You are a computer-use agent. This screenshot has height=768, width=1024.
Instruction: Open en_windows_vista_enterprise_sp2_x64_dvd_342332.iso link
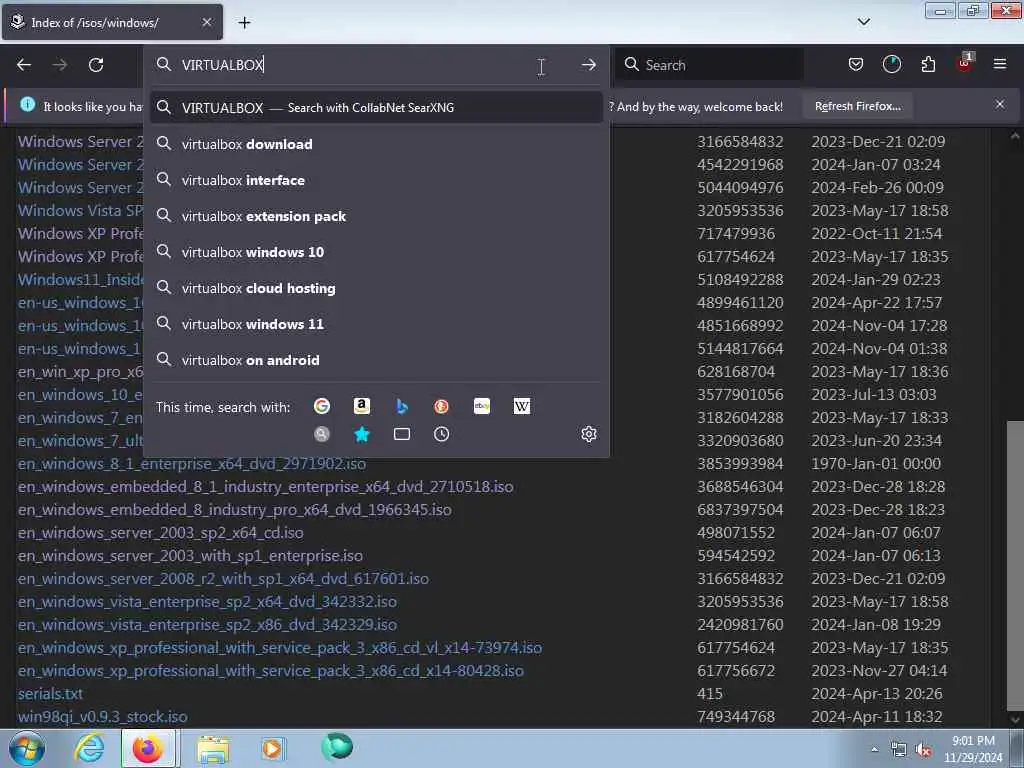point(207,601)
